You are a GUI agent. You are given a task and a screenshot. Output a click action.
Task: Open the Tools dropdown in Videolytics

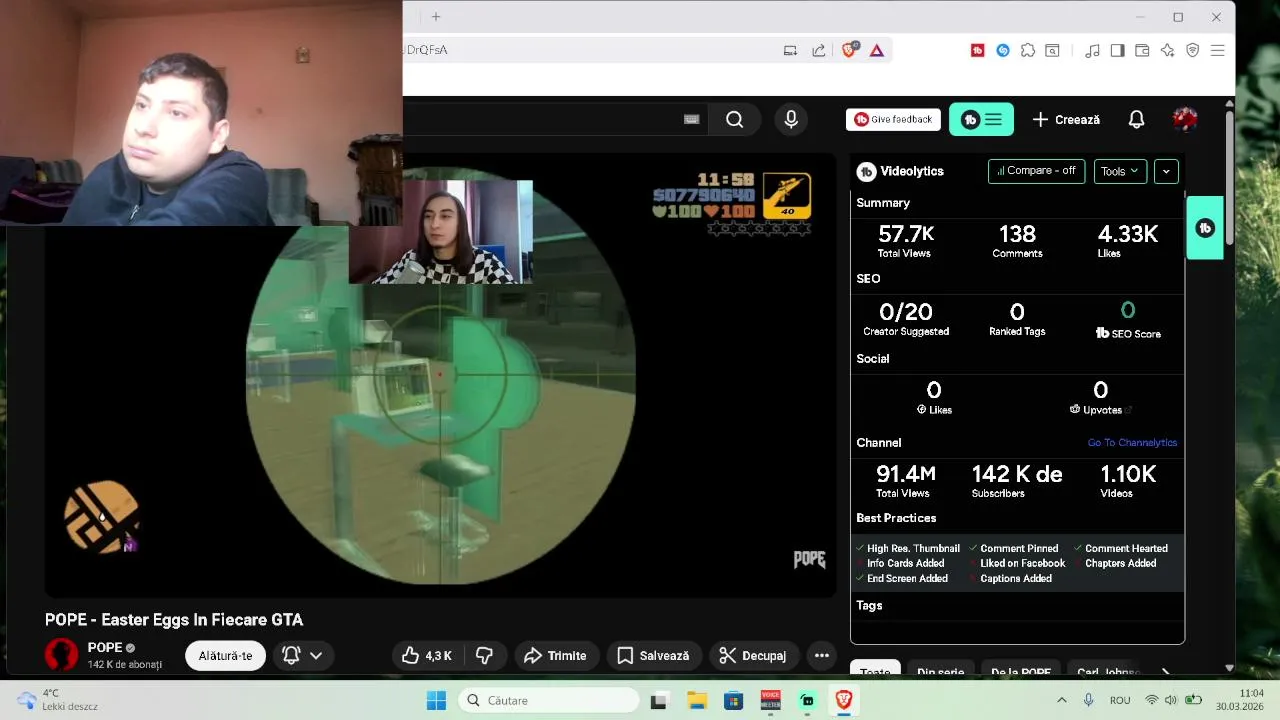pos(1120,171)
